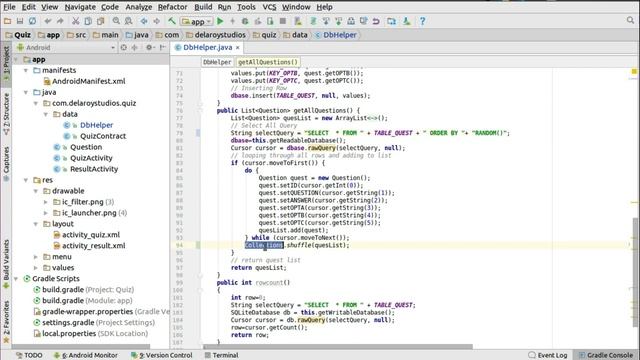Open the File menu
Screen dimensions: 640x360
click(9, 7)
